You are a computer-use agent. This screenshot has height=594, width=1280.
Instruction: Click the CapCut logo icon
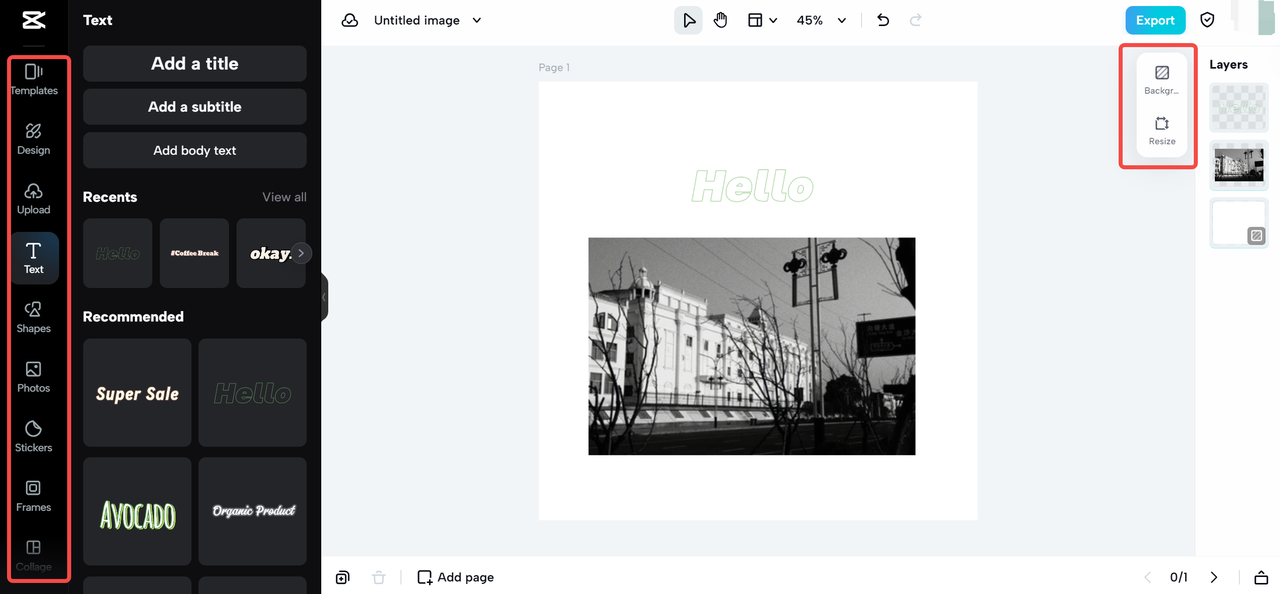[34, 21]
